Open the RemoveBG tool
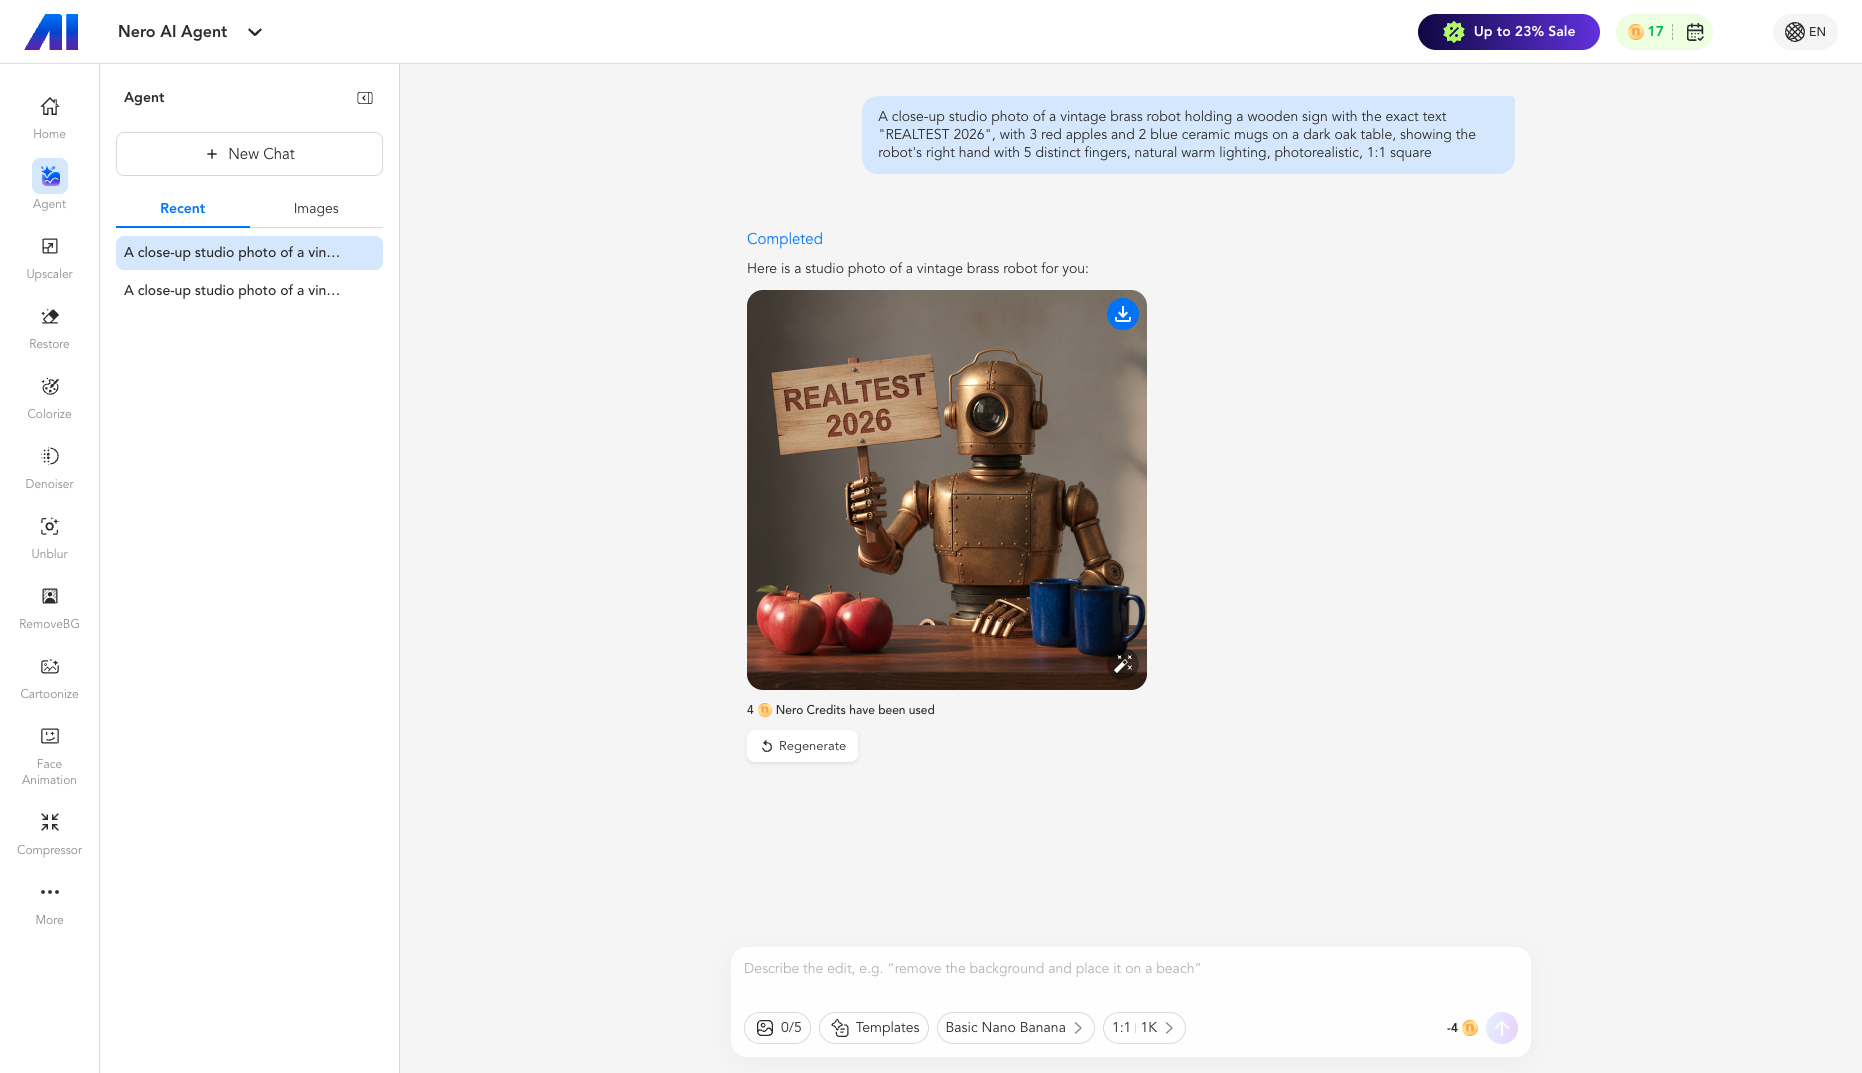Screen dimensions: 1862x1073 point(49,607)
